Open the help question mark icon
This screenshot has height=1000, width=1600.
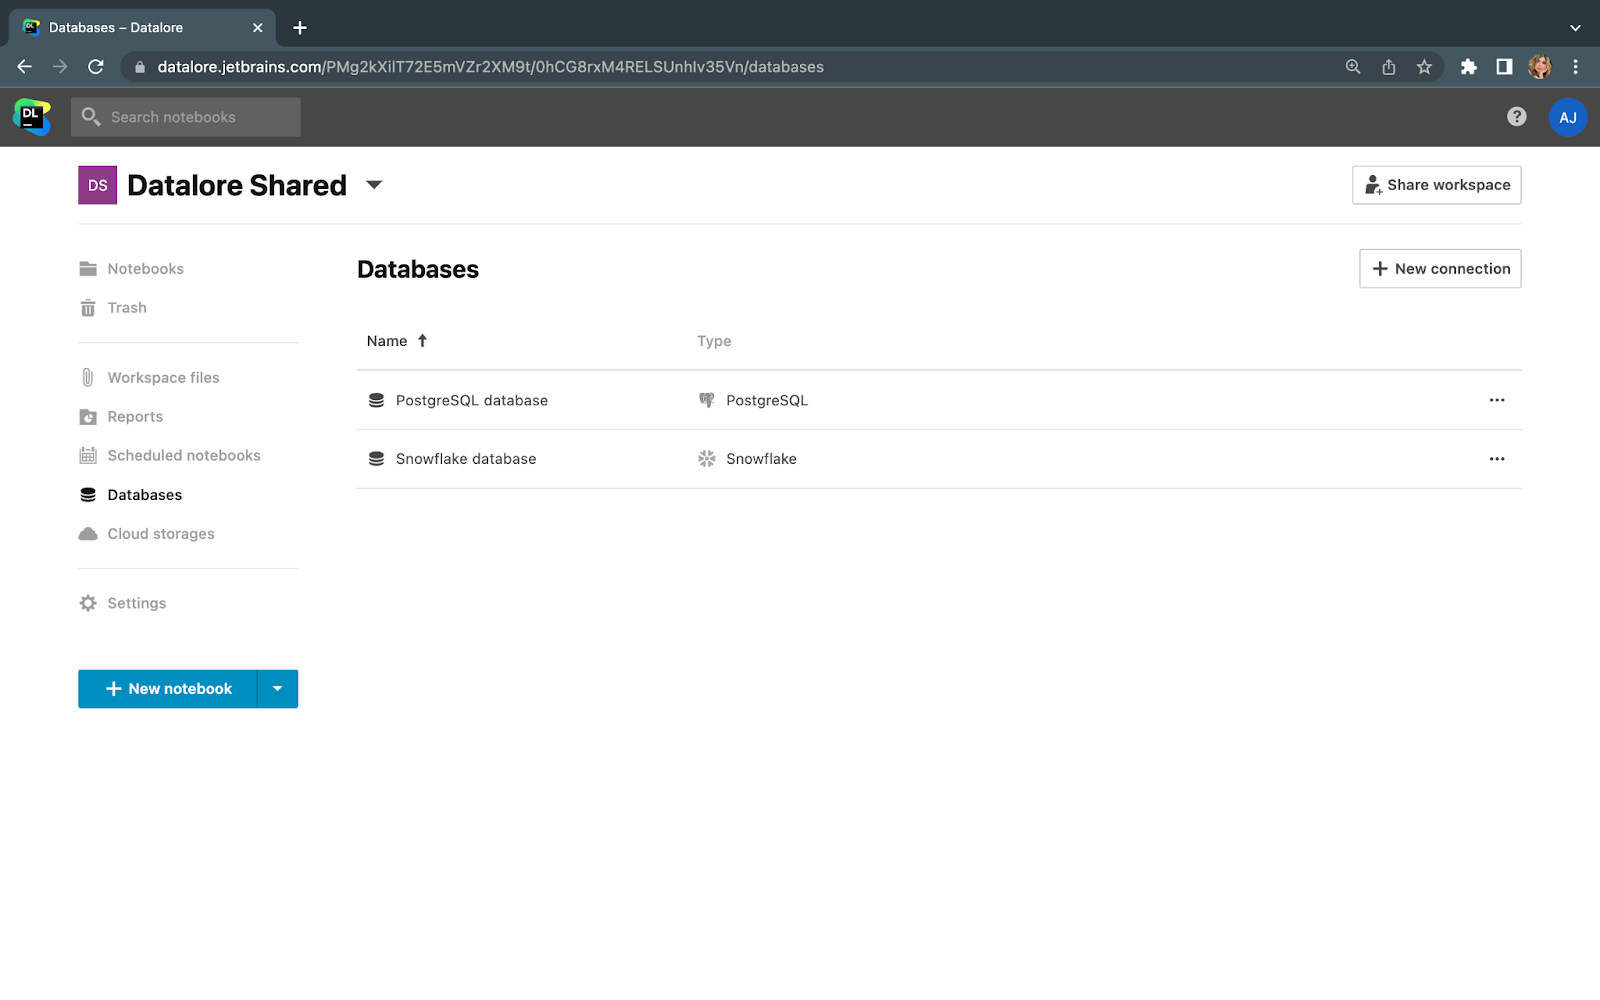pyautogui.click(x=1516, y=117)
